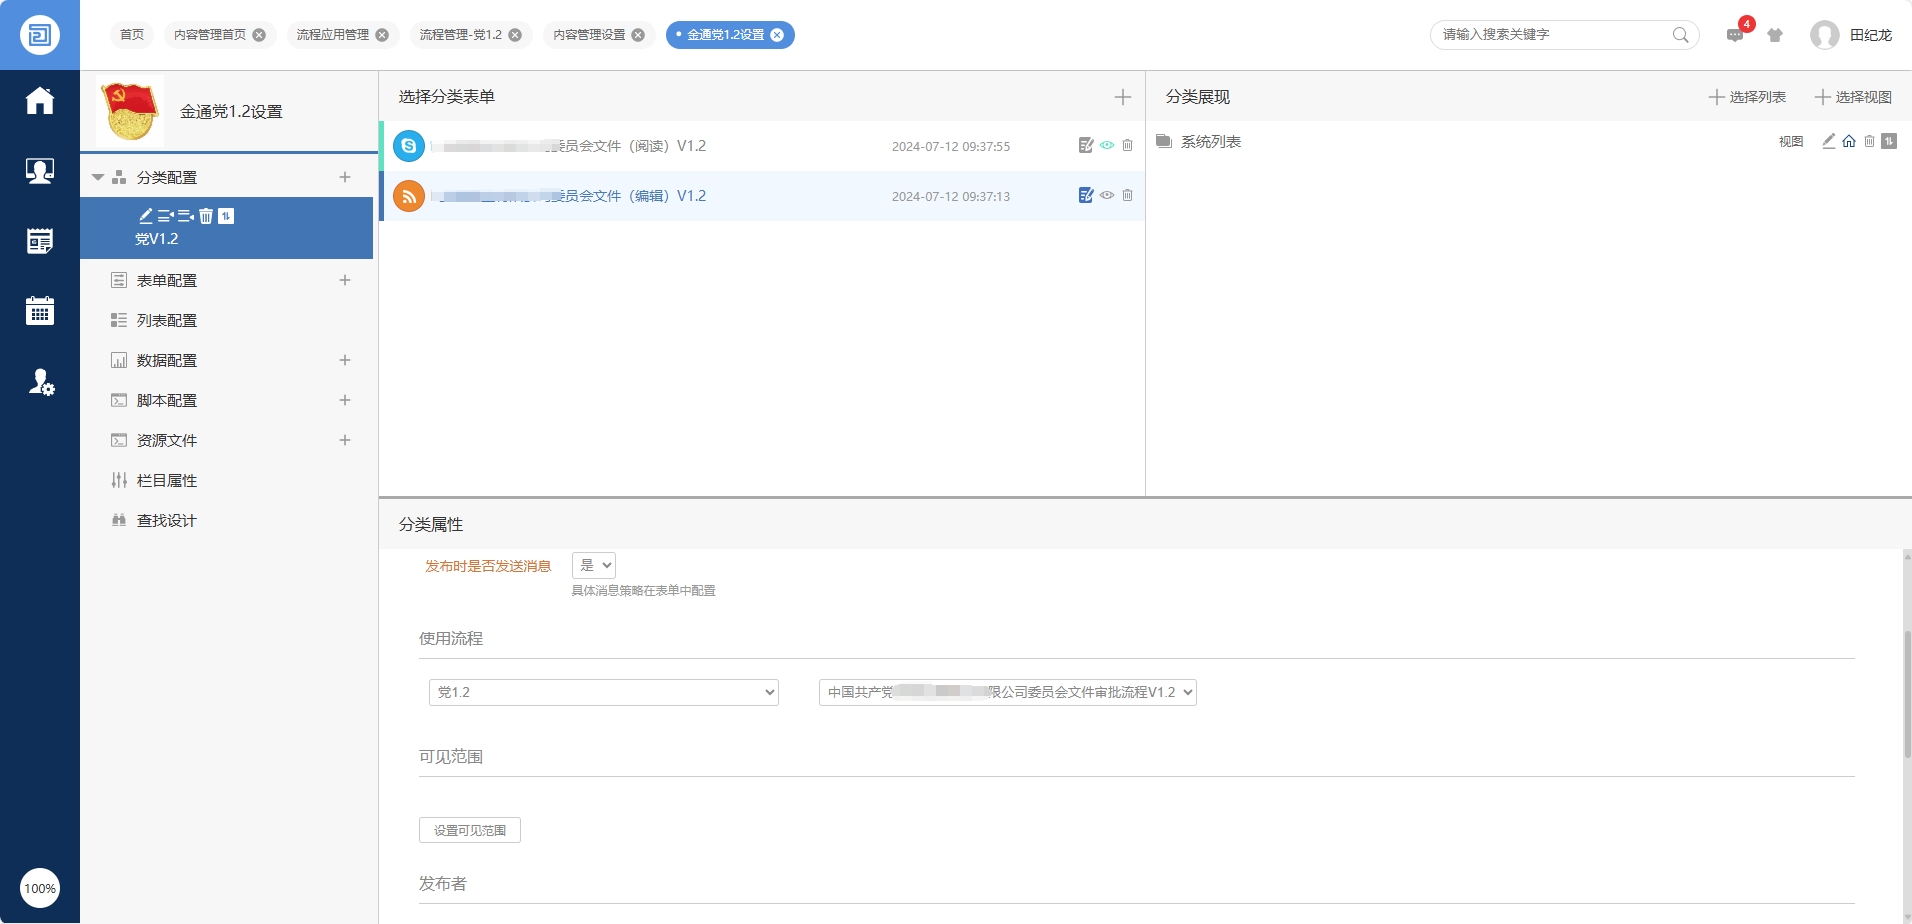Click the 设置可见范围 button

[470, 830]
